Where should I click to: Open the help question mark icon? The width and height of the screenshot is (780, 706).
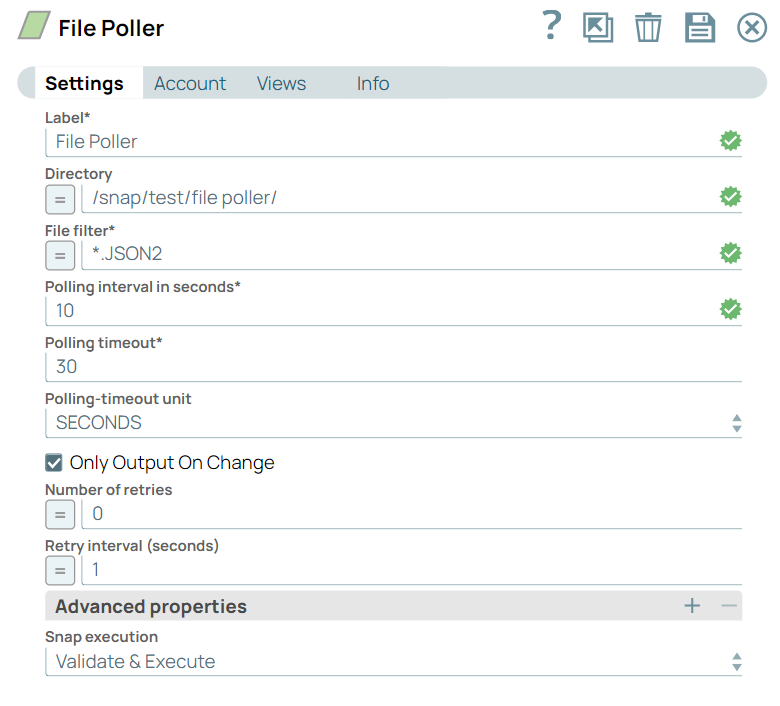point(551,26)
